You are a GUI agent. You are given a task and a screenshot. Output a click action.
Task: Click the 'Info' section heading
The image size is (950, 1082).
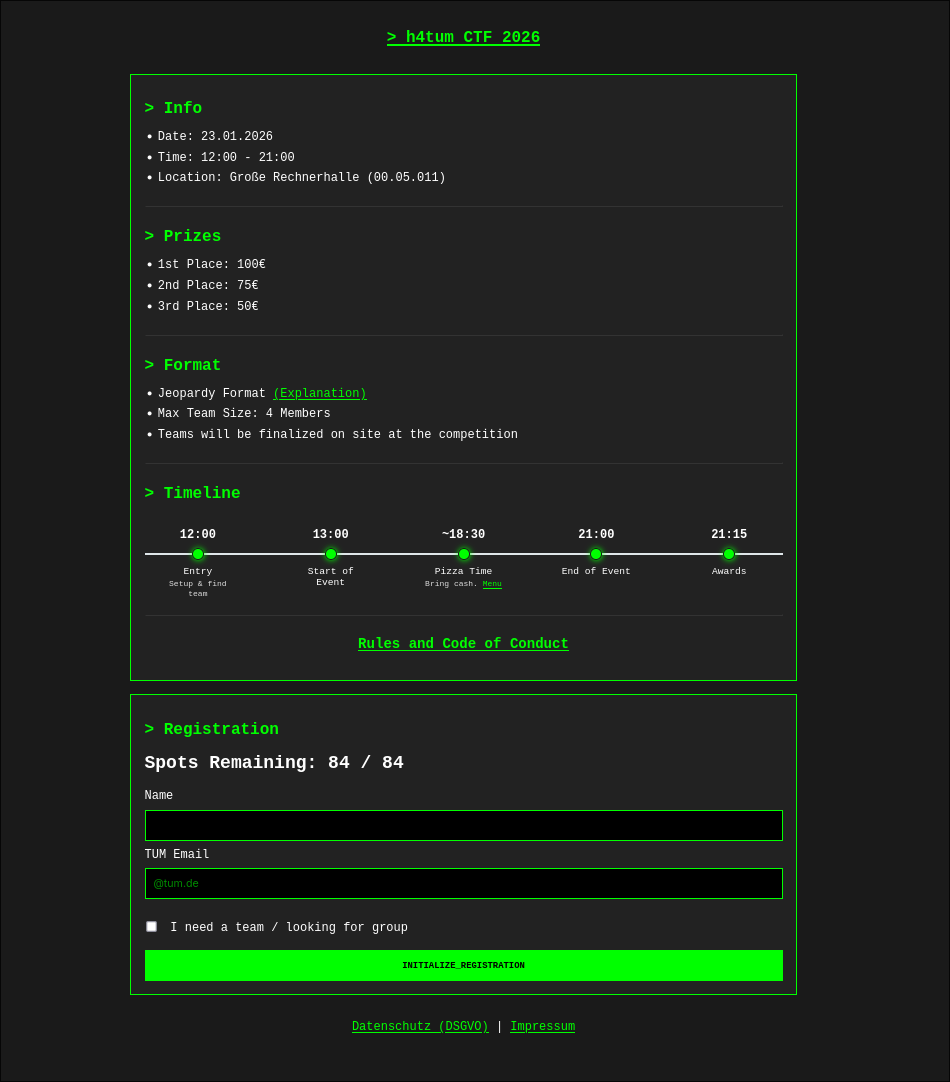(x=173, y=108)
